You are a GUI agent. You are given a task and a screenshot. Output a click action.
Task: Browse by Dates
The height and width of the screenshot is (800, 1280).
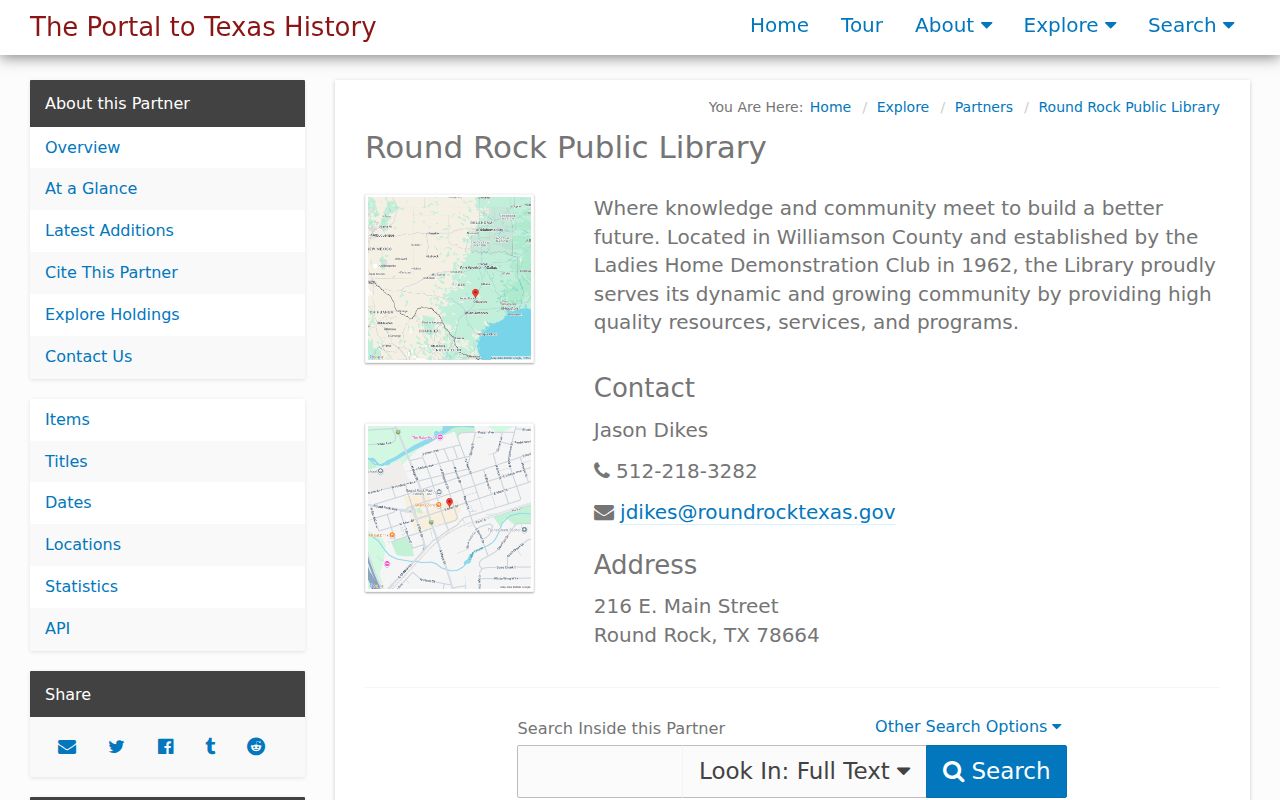(x=167, y=503)
